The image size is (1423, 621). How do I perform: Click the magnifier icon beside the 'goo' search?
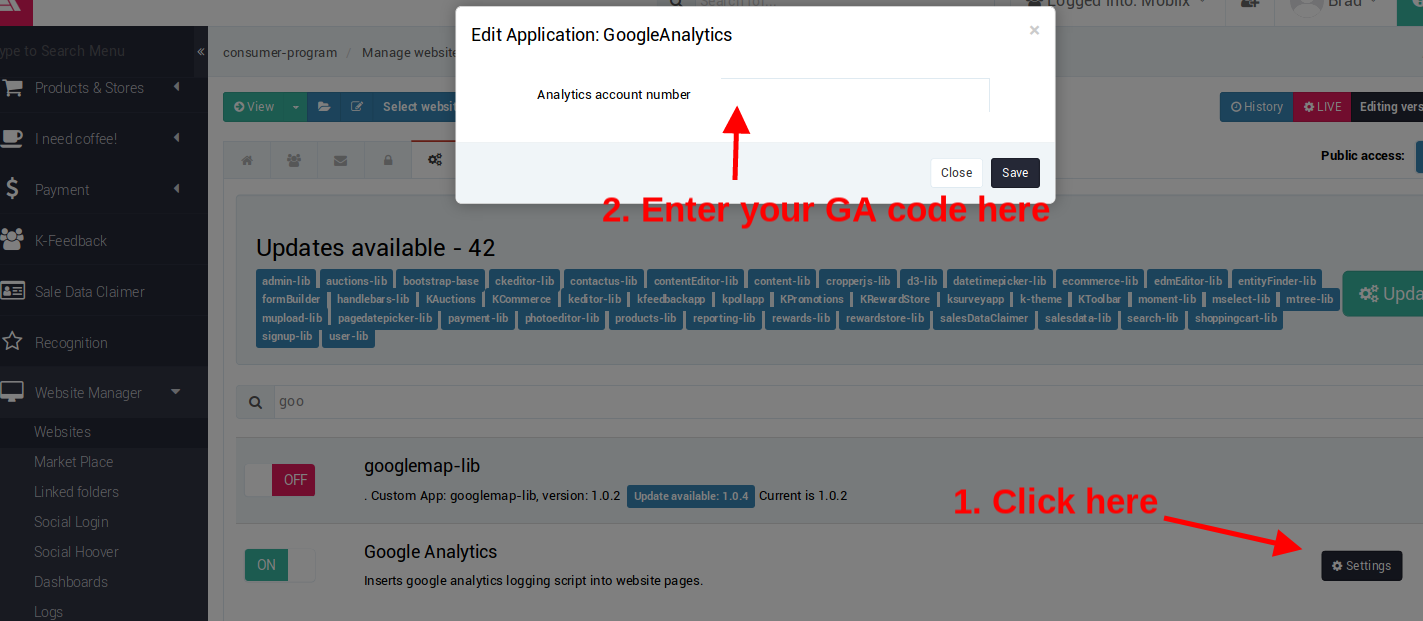click(x=256, y=402)
